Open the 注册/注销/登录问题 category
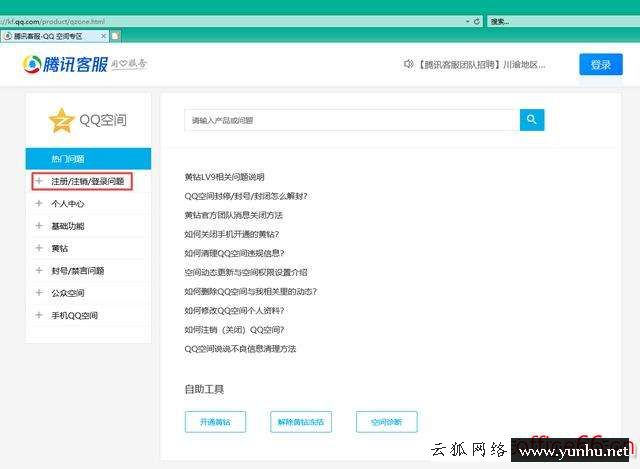The width and height of the screenshot is (640, 469). [87, 181]
